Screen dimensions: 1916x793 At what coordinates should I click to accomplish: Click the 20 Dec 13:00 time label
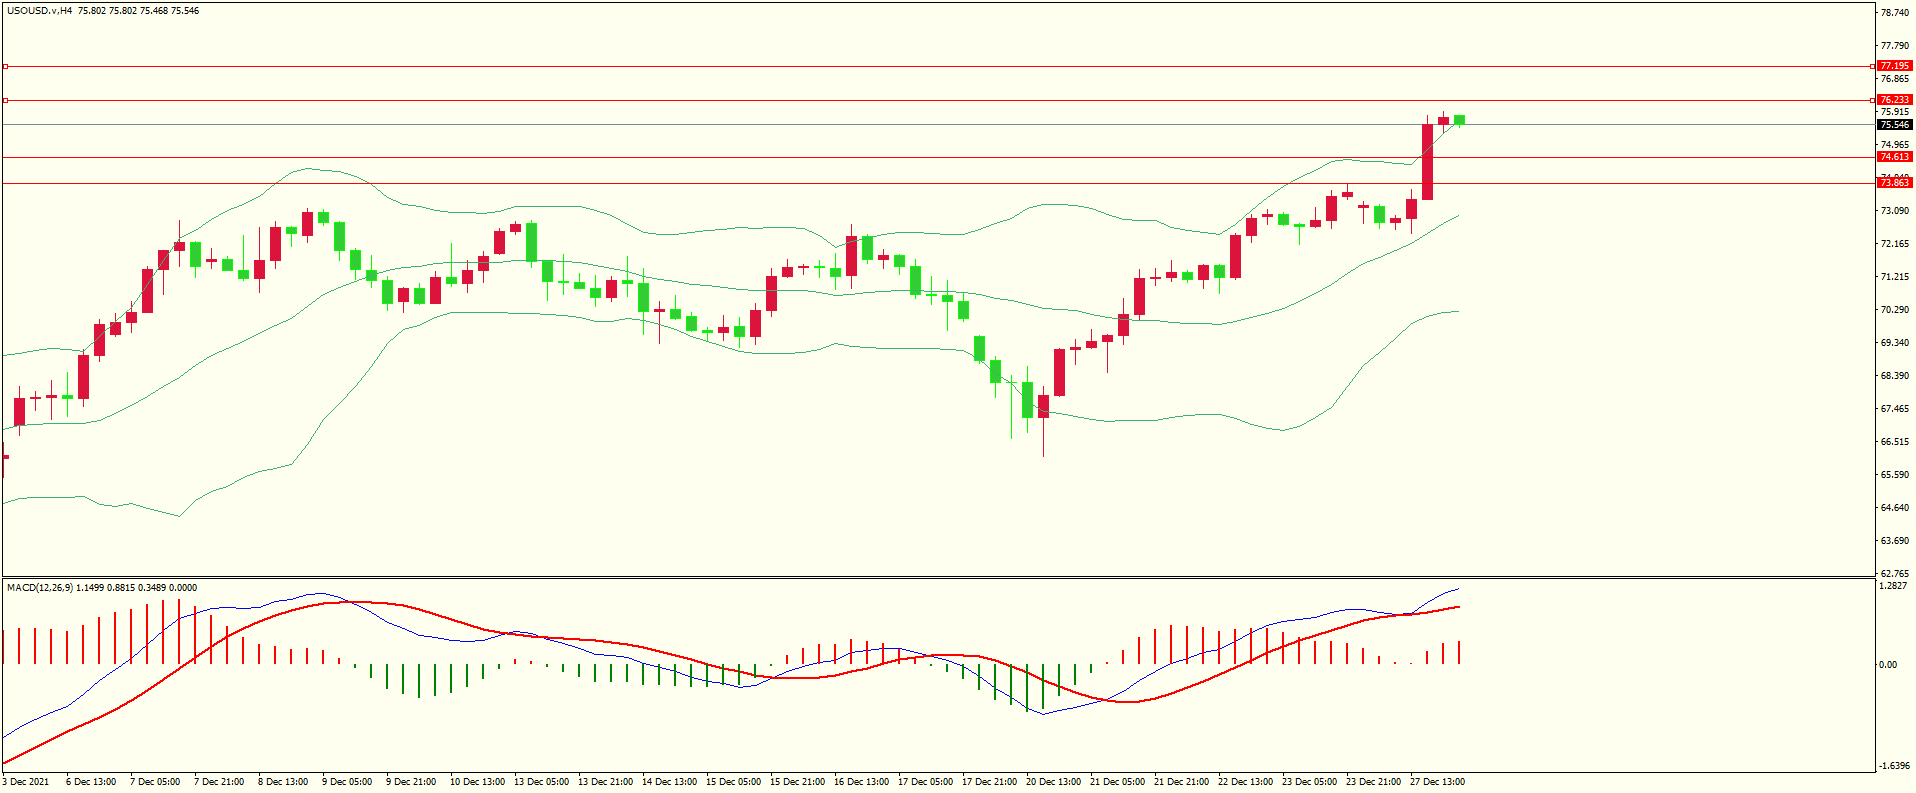tap(1053, 782)
